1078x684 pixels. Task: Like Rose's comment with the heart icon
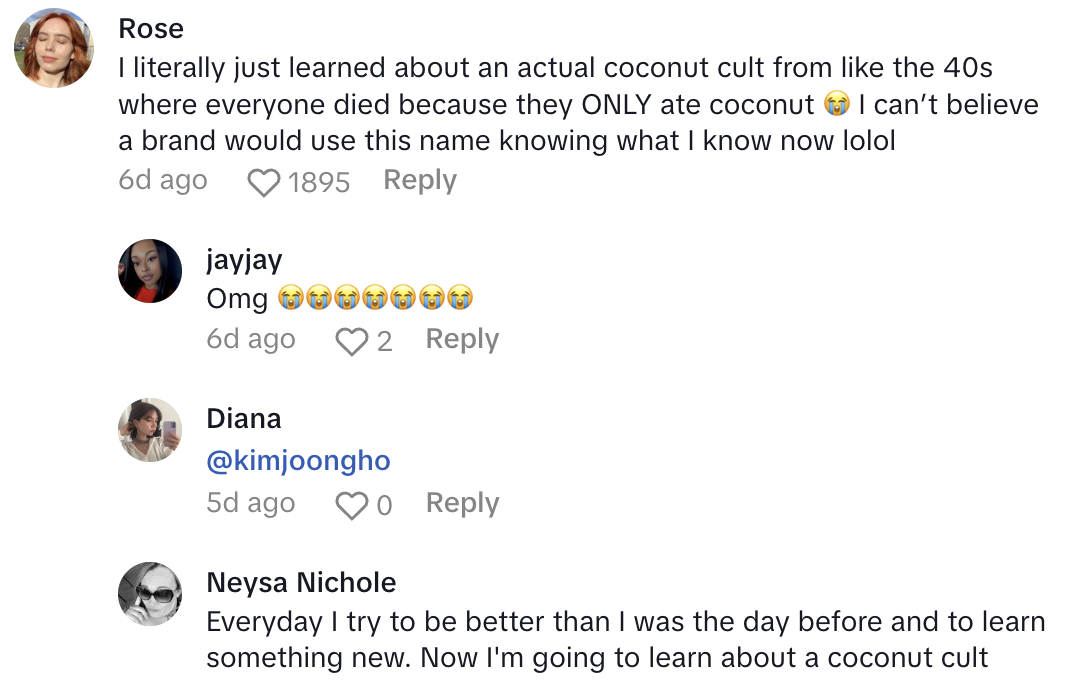(x=264, y=182)
